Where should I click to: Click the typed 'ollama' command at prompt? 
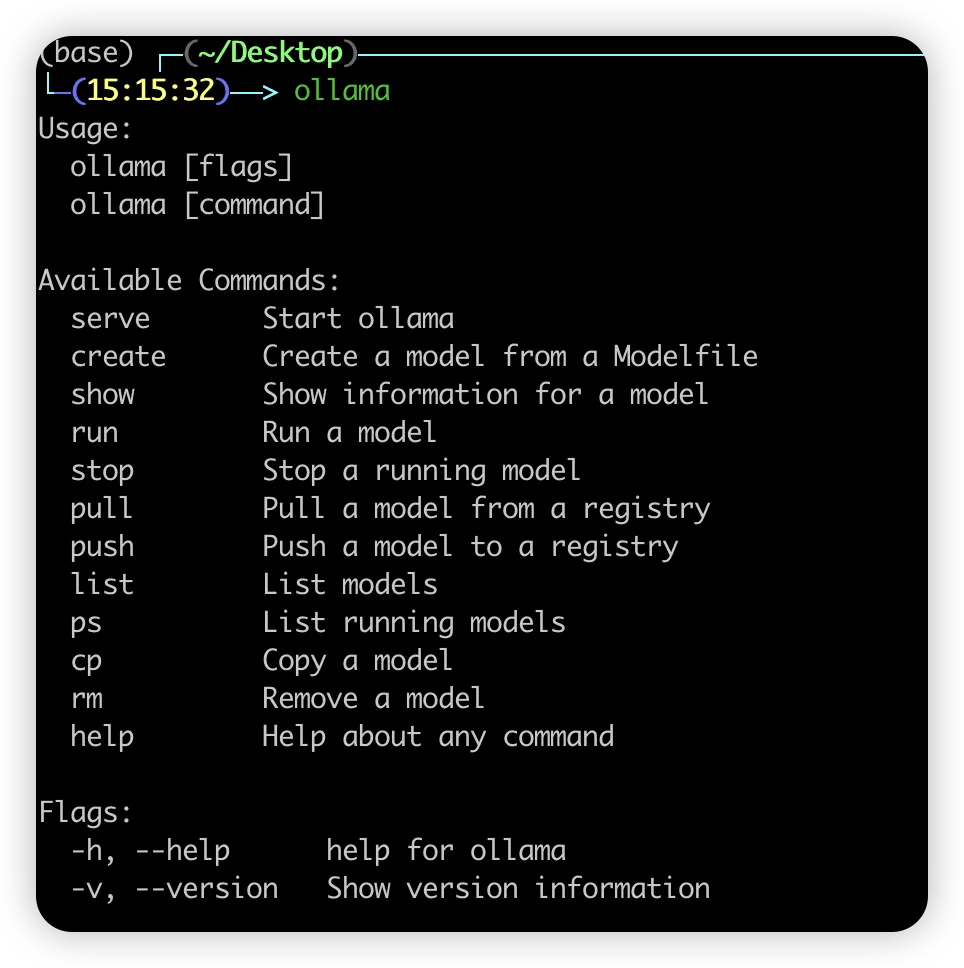coord(342,91)
